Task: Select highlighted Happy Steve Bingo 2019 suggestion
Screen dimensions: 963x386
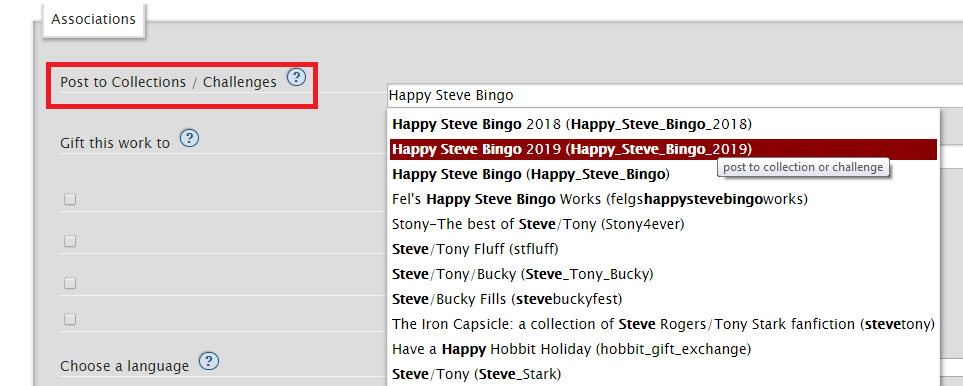Action: coord(663,149)
